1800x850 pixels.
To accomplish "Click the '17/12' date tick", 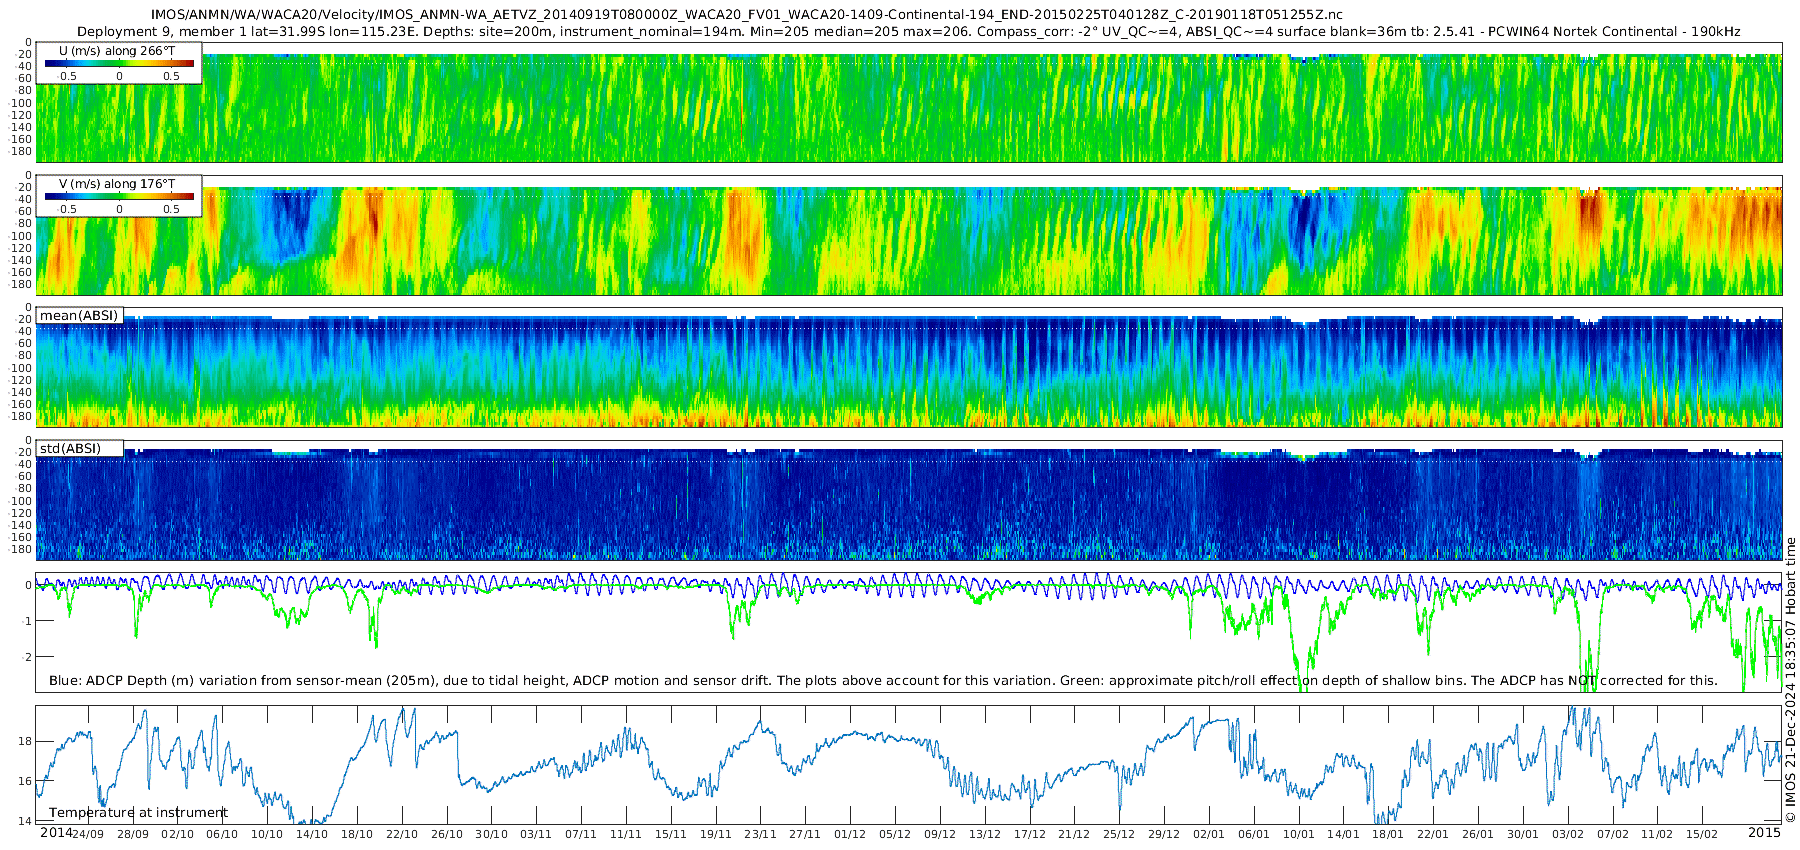I will (1030, 834).
